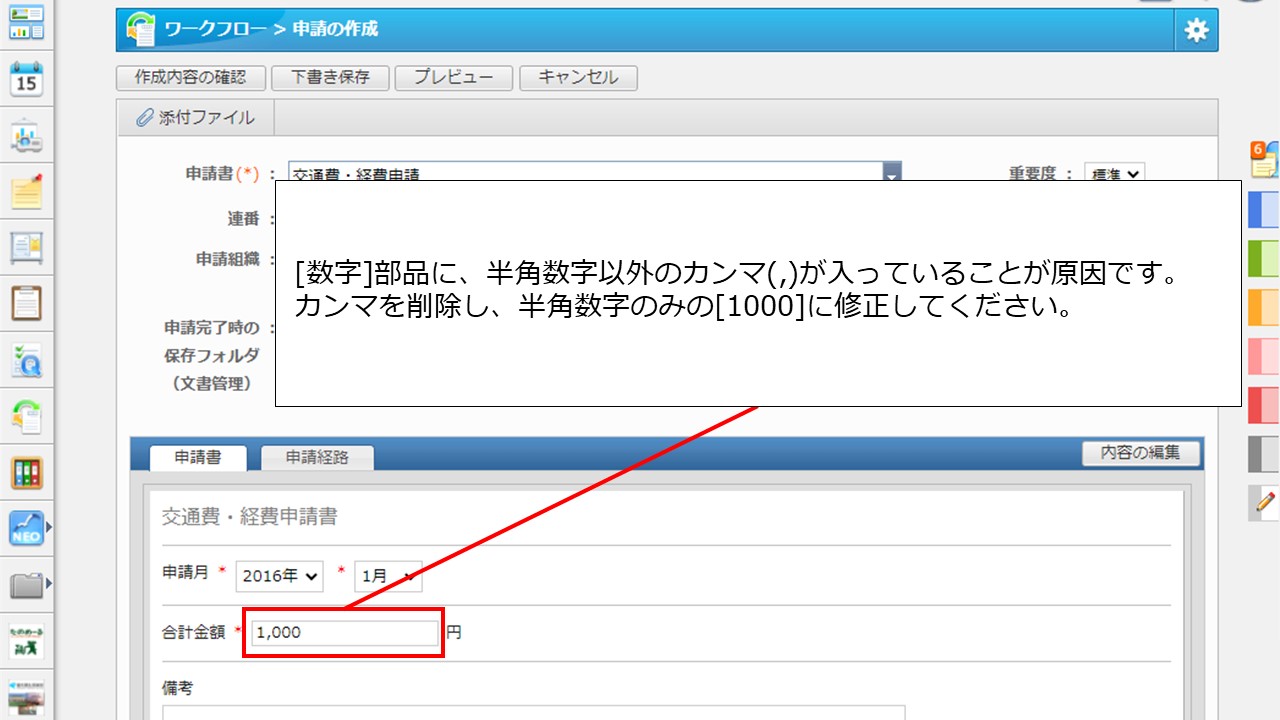Click the プレビュー button
This screenshot has height=720, width=1280.
point(453,78)
